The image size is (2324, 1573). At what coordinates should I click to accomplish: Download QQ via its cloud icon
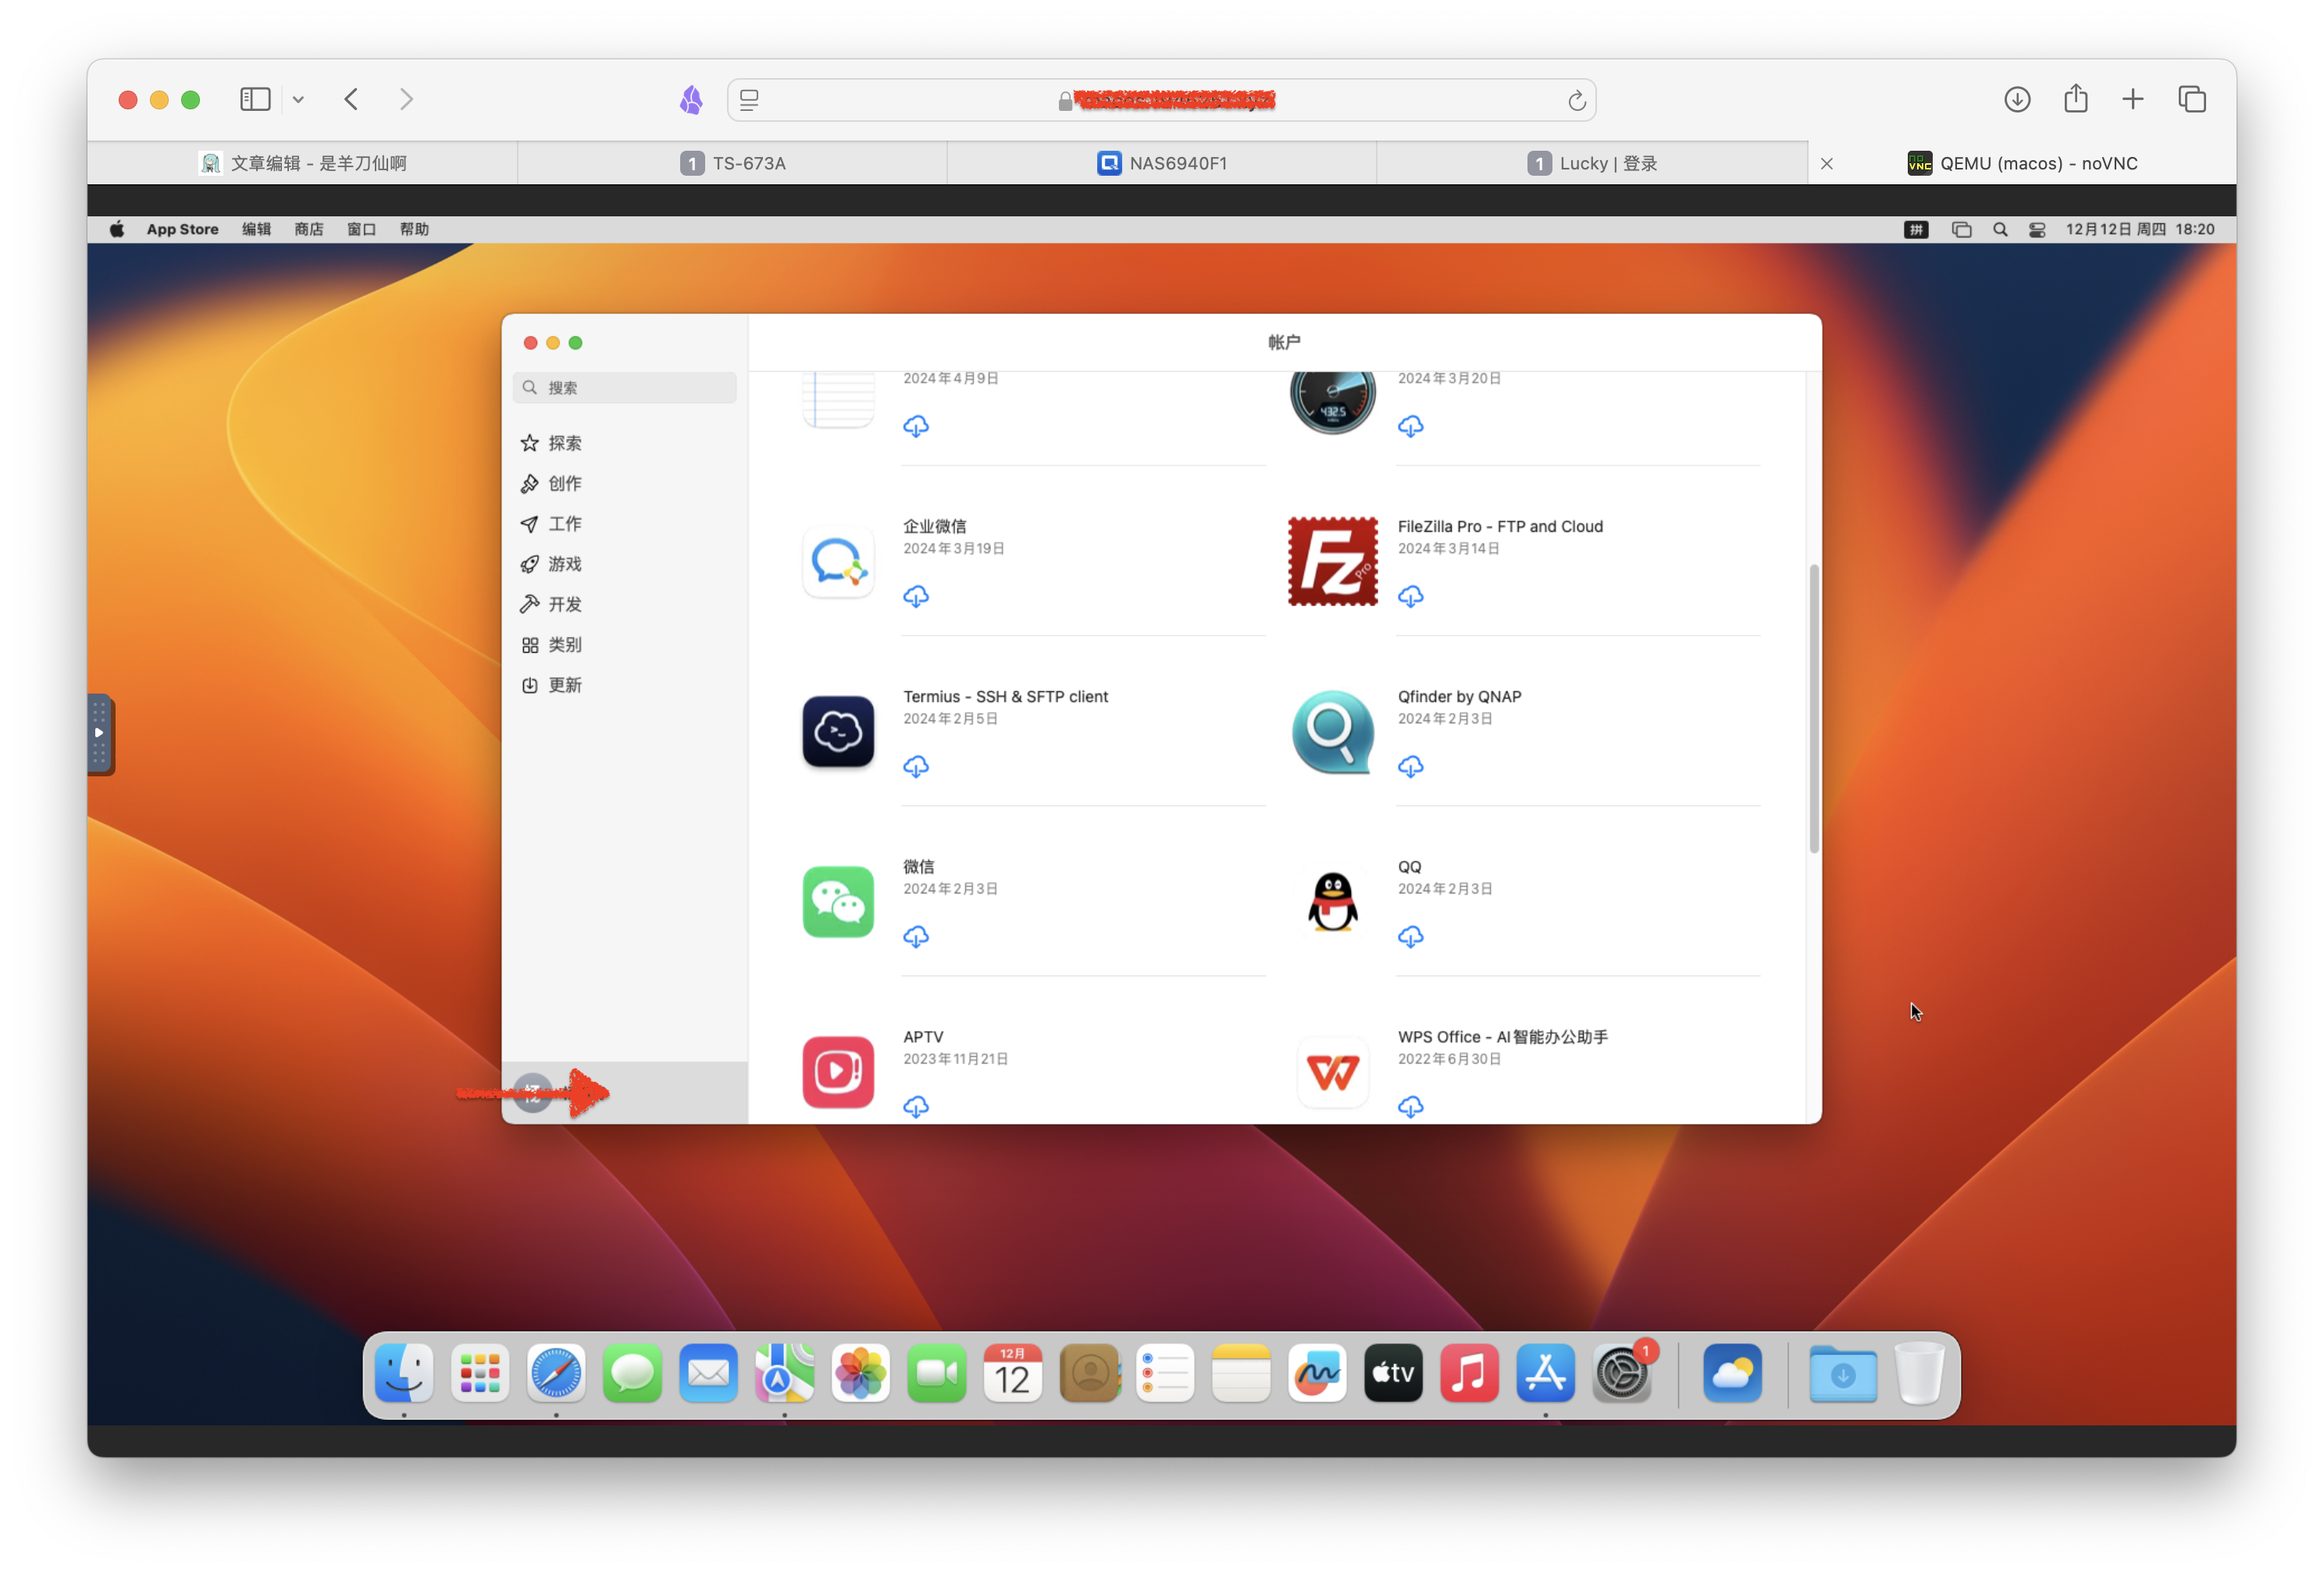[1410, 937]
